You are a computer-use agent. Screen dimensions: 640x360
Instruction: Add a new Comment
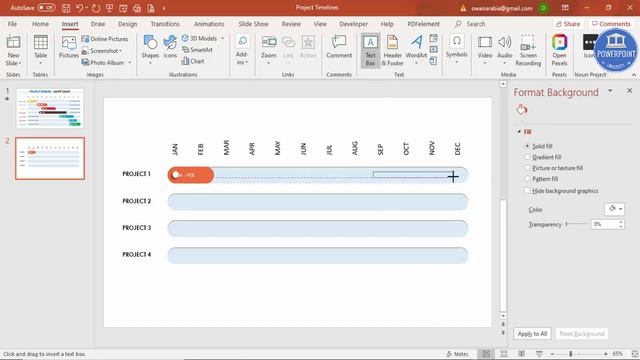339,47
